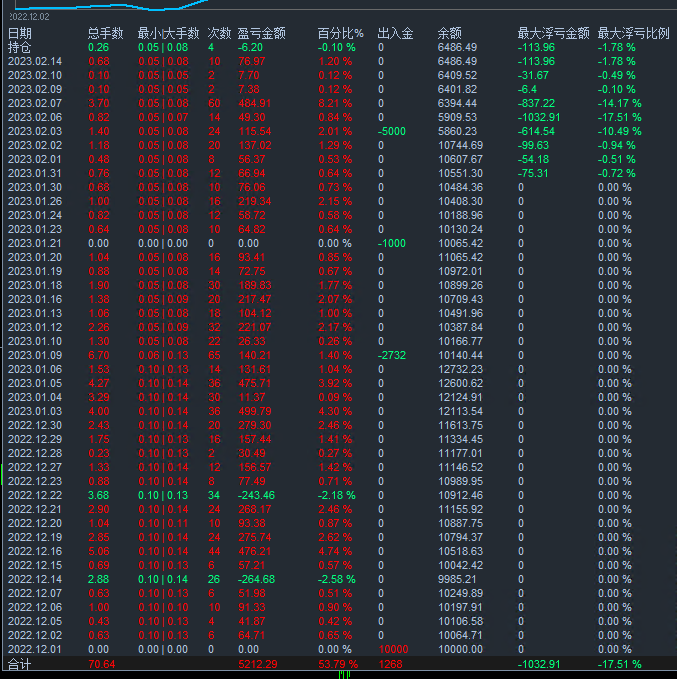Click the -2732 withdrawal value

[x=392, y=356]
